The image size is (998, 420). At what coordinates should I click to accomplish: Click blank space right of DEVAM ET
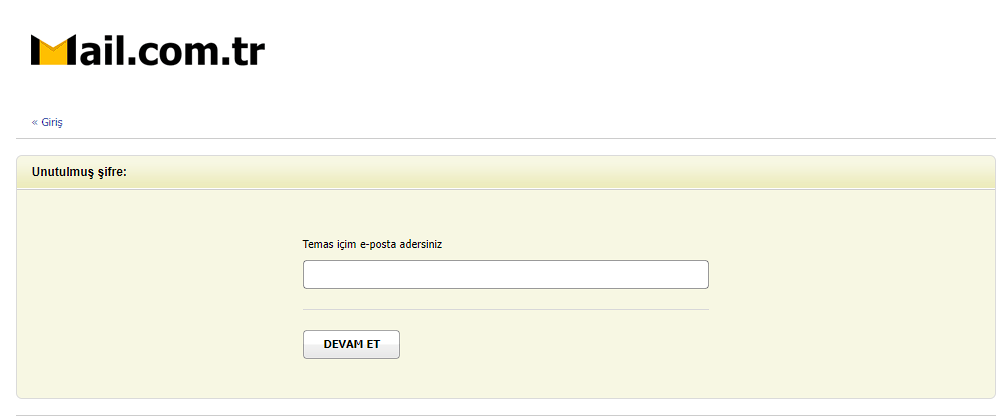click(550, 344)
